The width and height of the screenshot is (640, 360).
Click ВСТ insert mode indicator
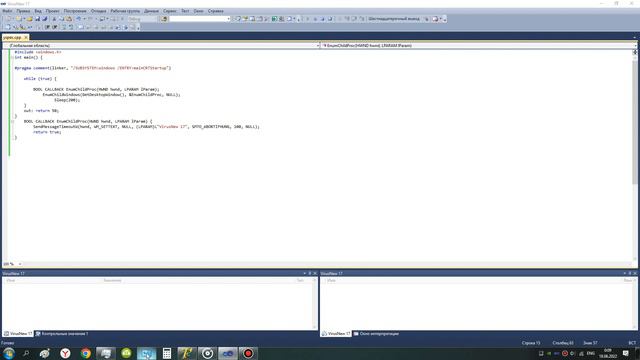tap(632, 343)
